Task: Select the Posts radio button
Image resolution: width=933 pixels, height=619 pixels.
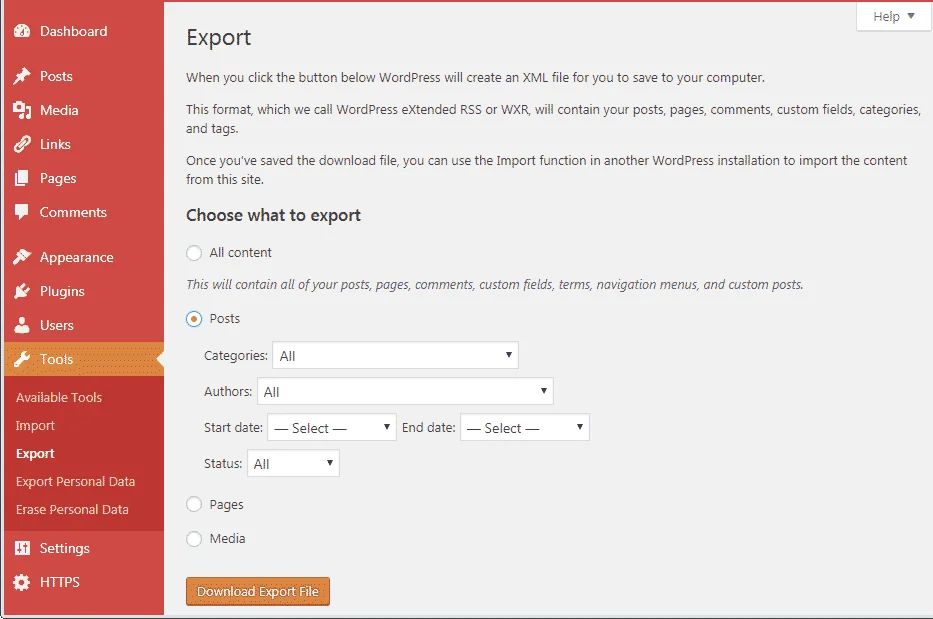Action: pyautogui.click(x=194, y=319)
